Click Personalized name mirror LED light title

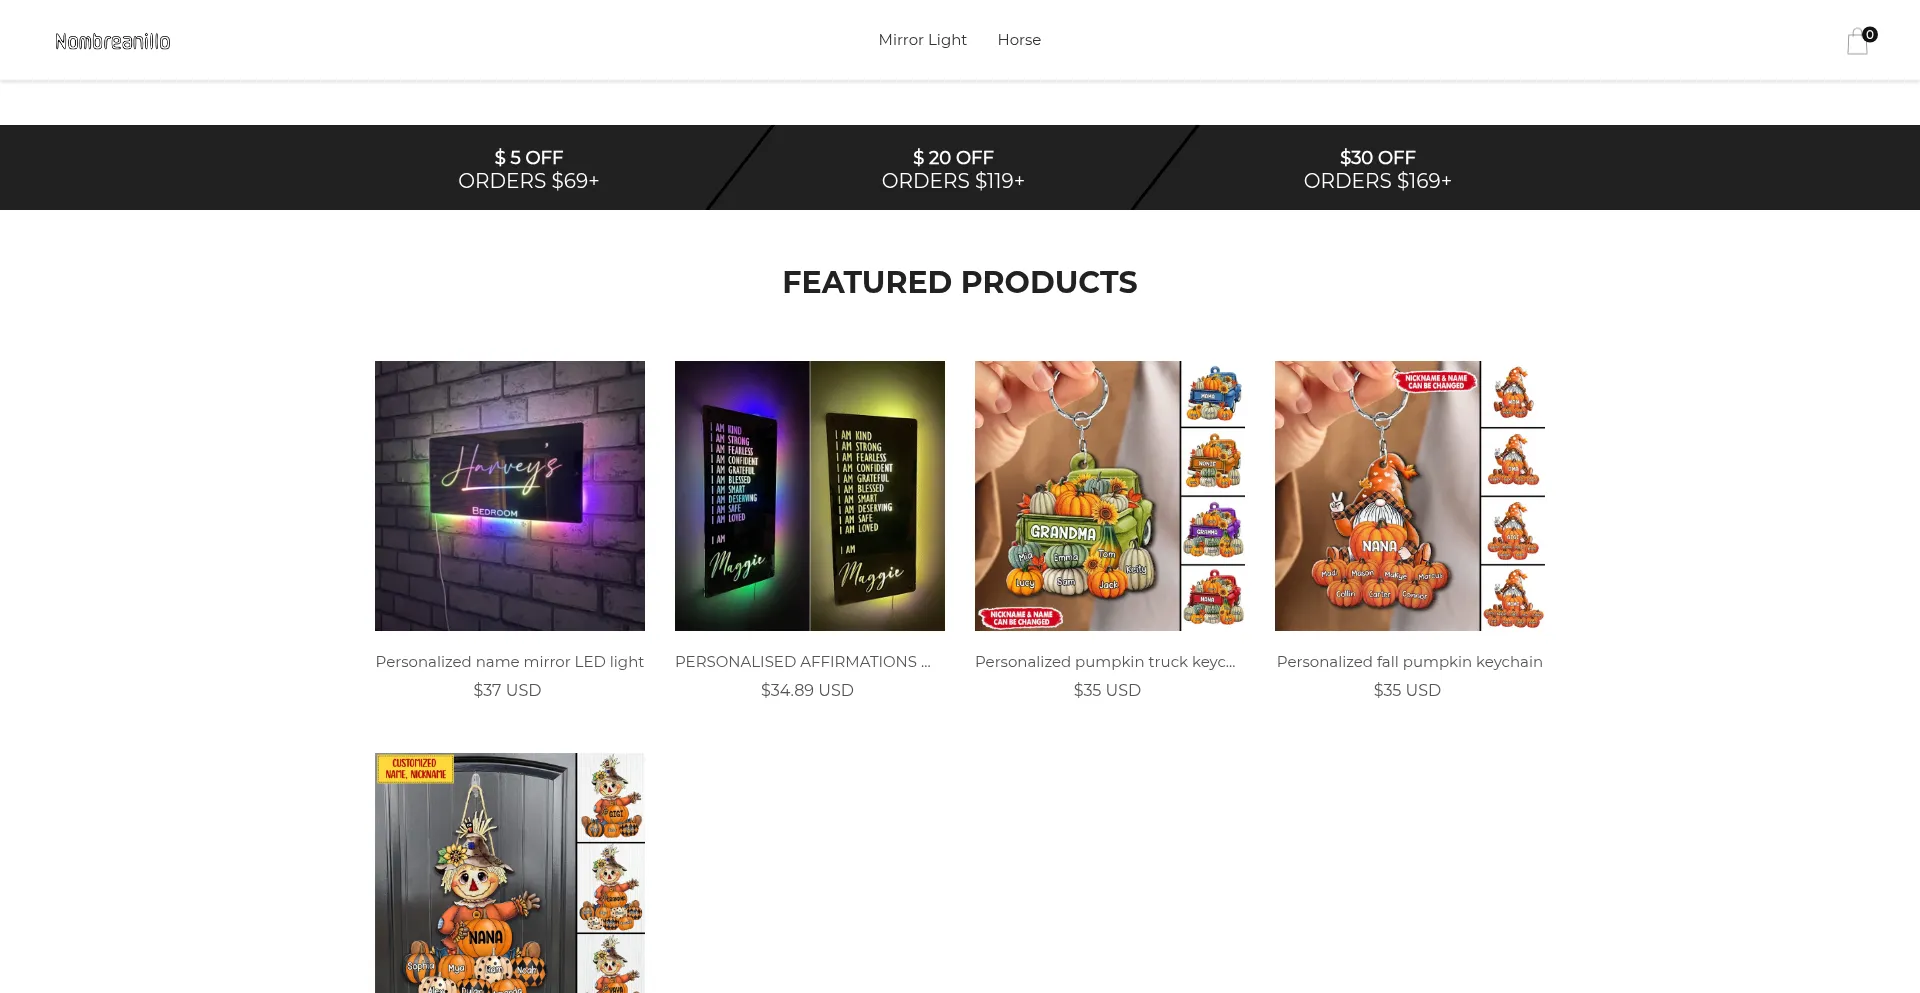point(510,662)
